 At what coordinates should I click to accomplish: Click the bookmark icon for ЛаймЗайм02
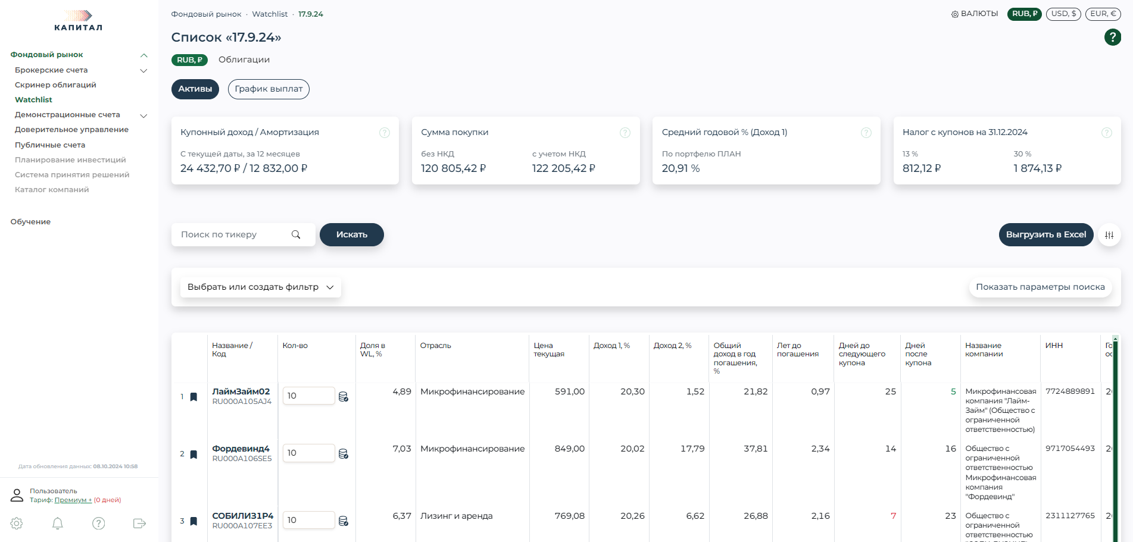coord(194,397)
